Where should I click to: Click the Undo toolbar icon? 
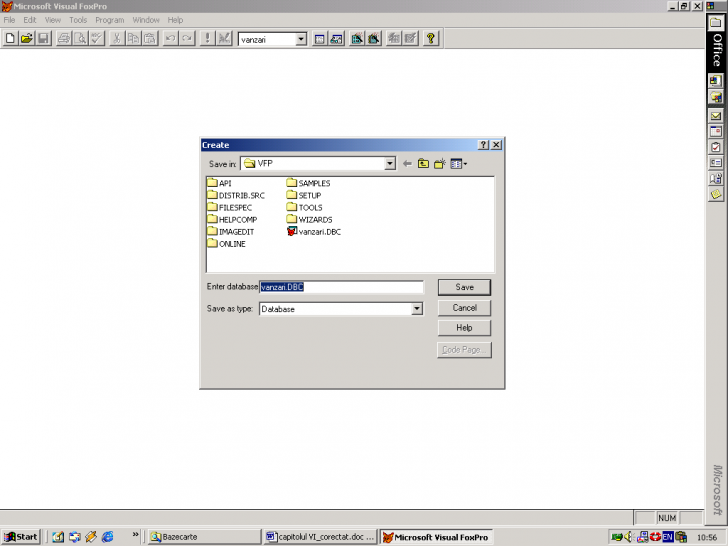pos(170,39)
